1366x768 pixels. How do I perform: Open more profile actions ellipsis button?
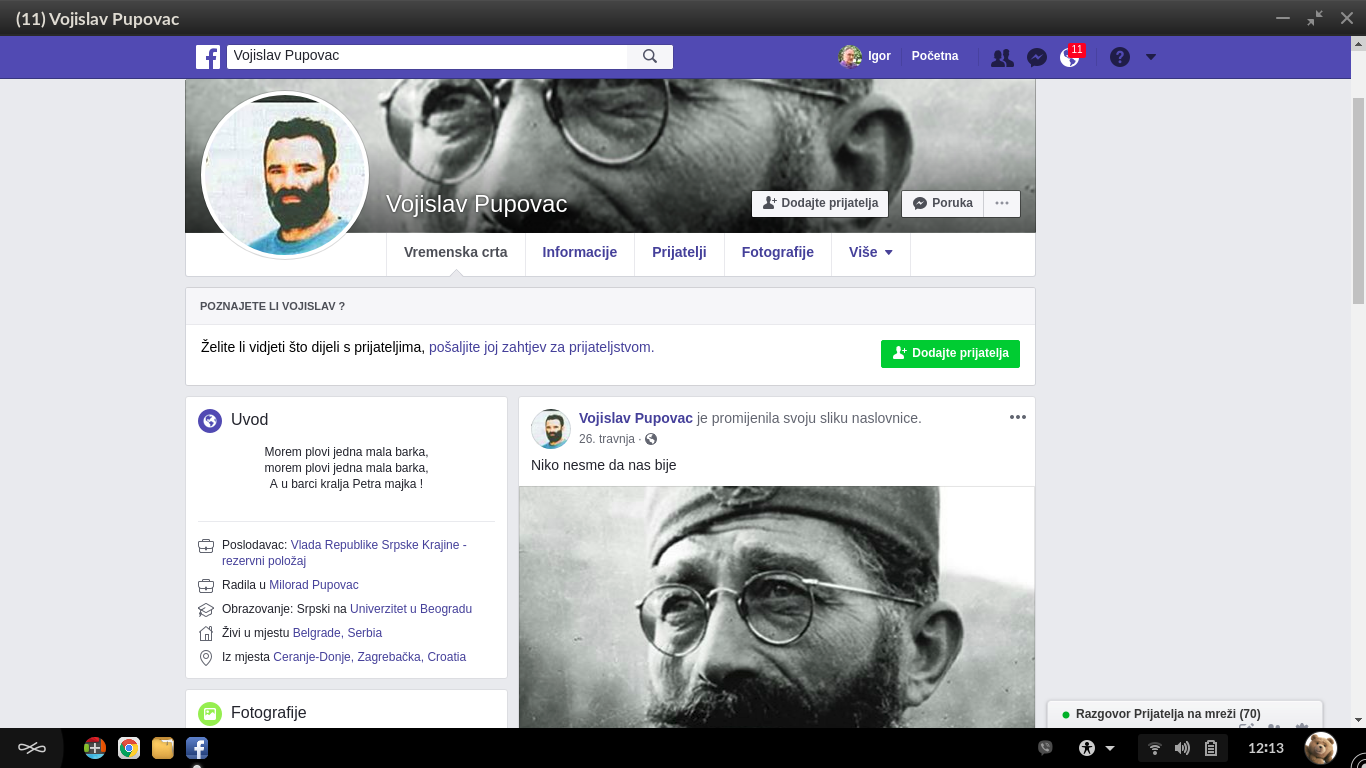click(x=1002, y=203)
